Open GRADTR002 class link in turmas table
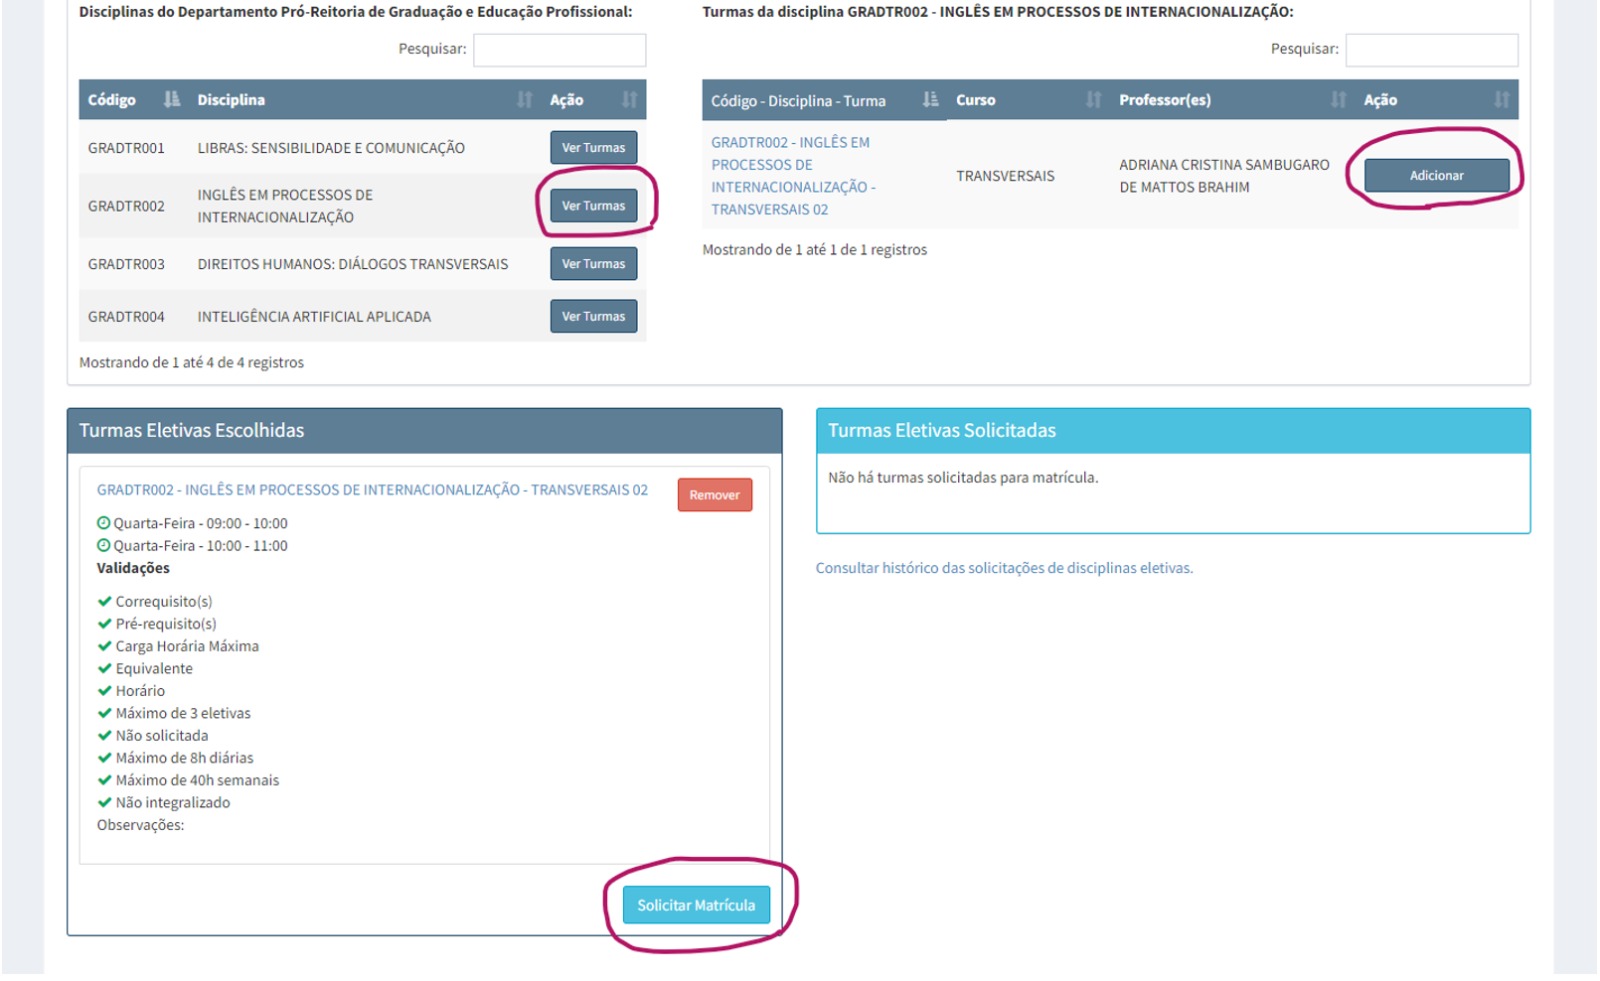The height and width of the screenshot is (981, 1600). click(x=790, y=176)
